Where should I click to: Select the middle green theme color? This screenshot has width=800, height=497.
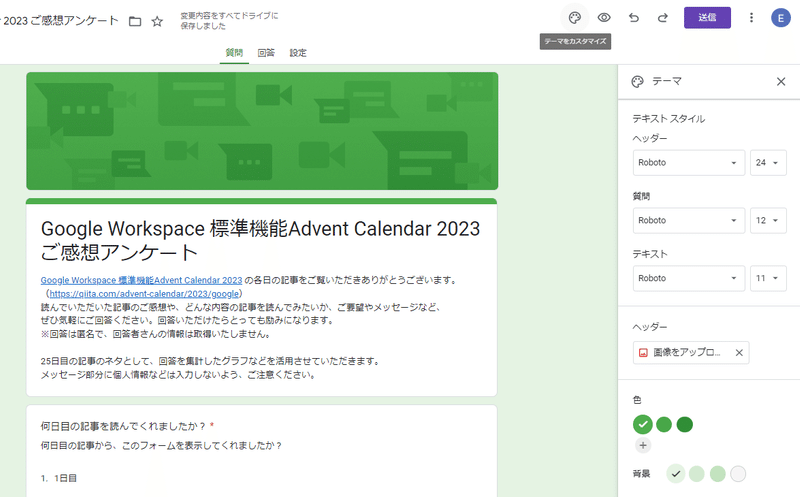[664, 425]
